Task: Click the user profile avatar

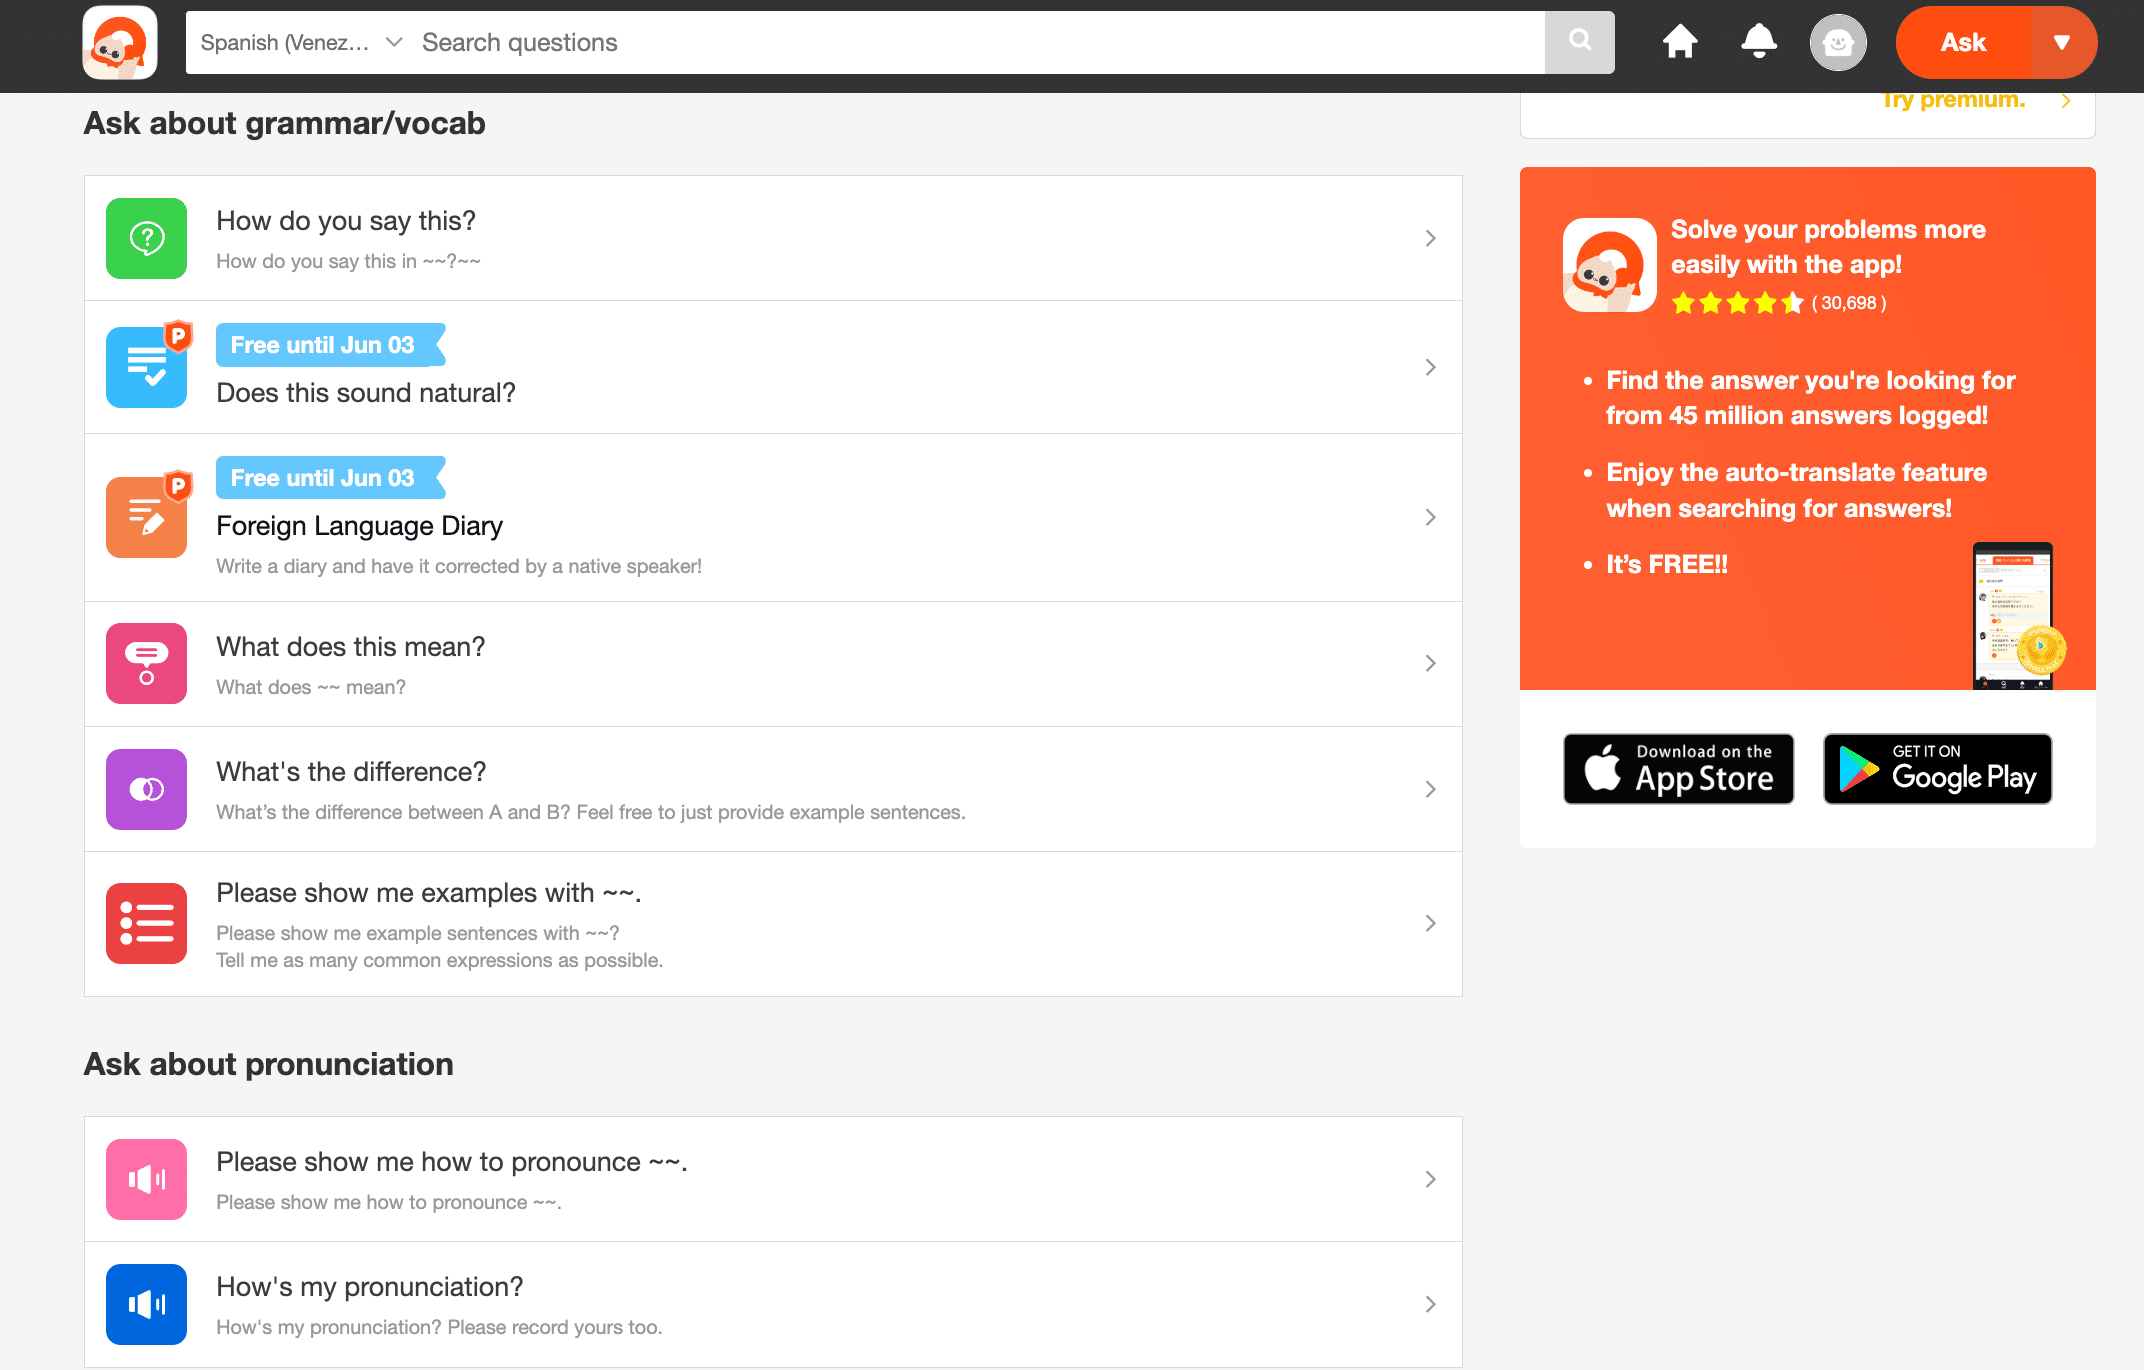Action: click(x=1838, y=42)
